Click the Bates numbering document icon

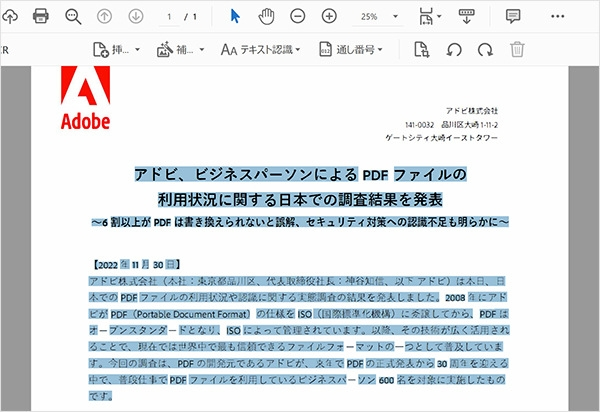[325, 50]
